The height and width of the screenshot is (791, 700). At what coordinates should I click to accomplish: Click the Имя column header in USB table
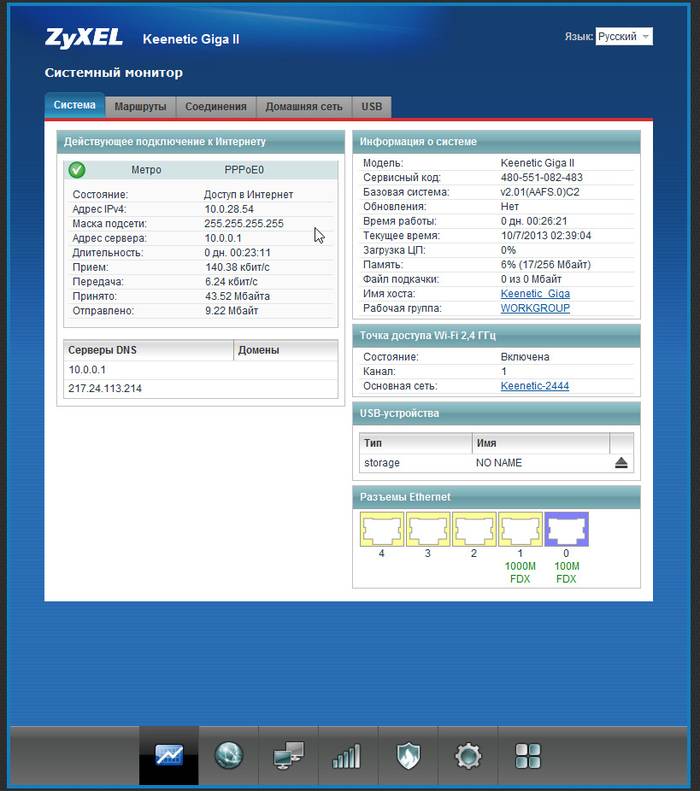coord(541,443)
